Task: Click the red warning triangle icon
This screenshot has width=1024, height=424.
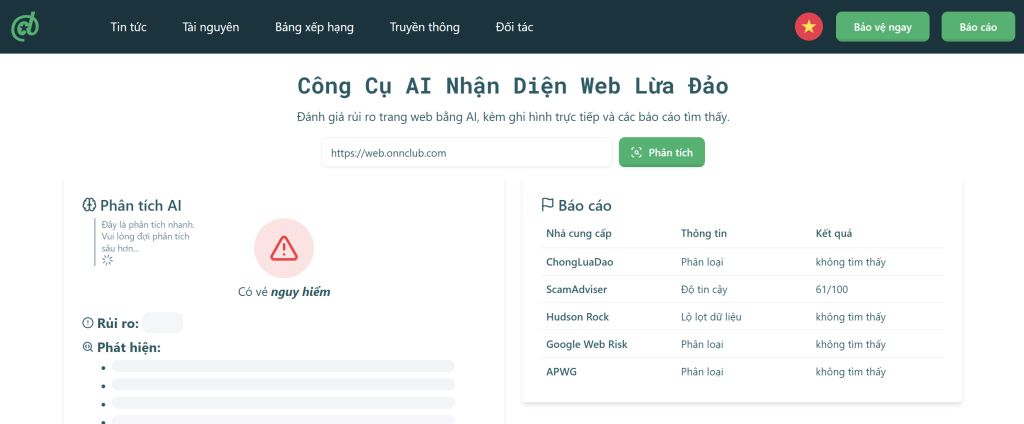Action: 284,247
